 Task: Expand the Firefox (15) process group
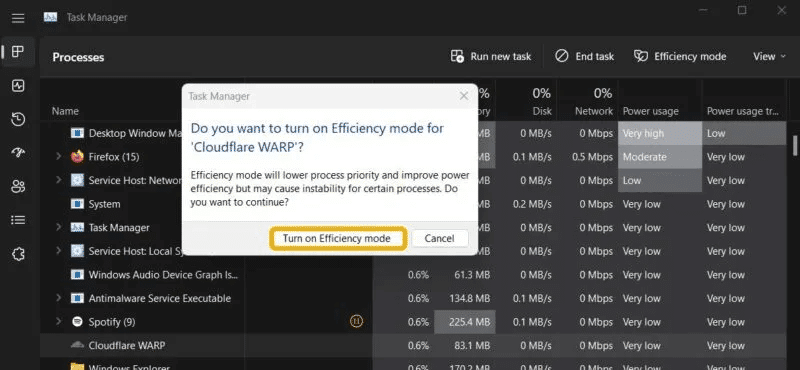[59, 157]
